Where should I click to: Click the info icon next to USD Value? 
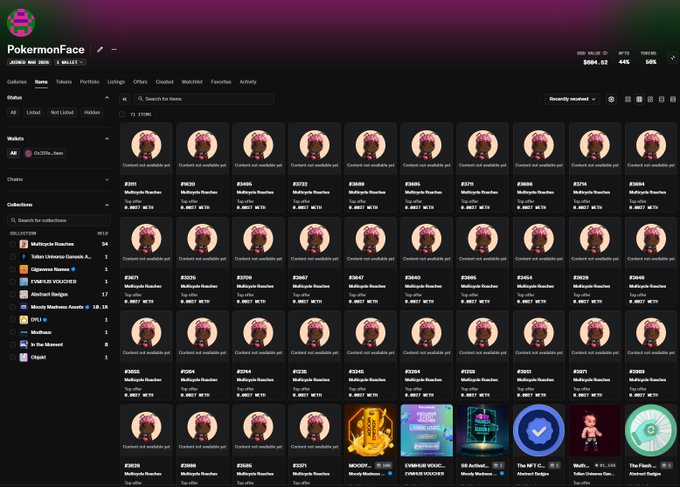coord(605,53)
